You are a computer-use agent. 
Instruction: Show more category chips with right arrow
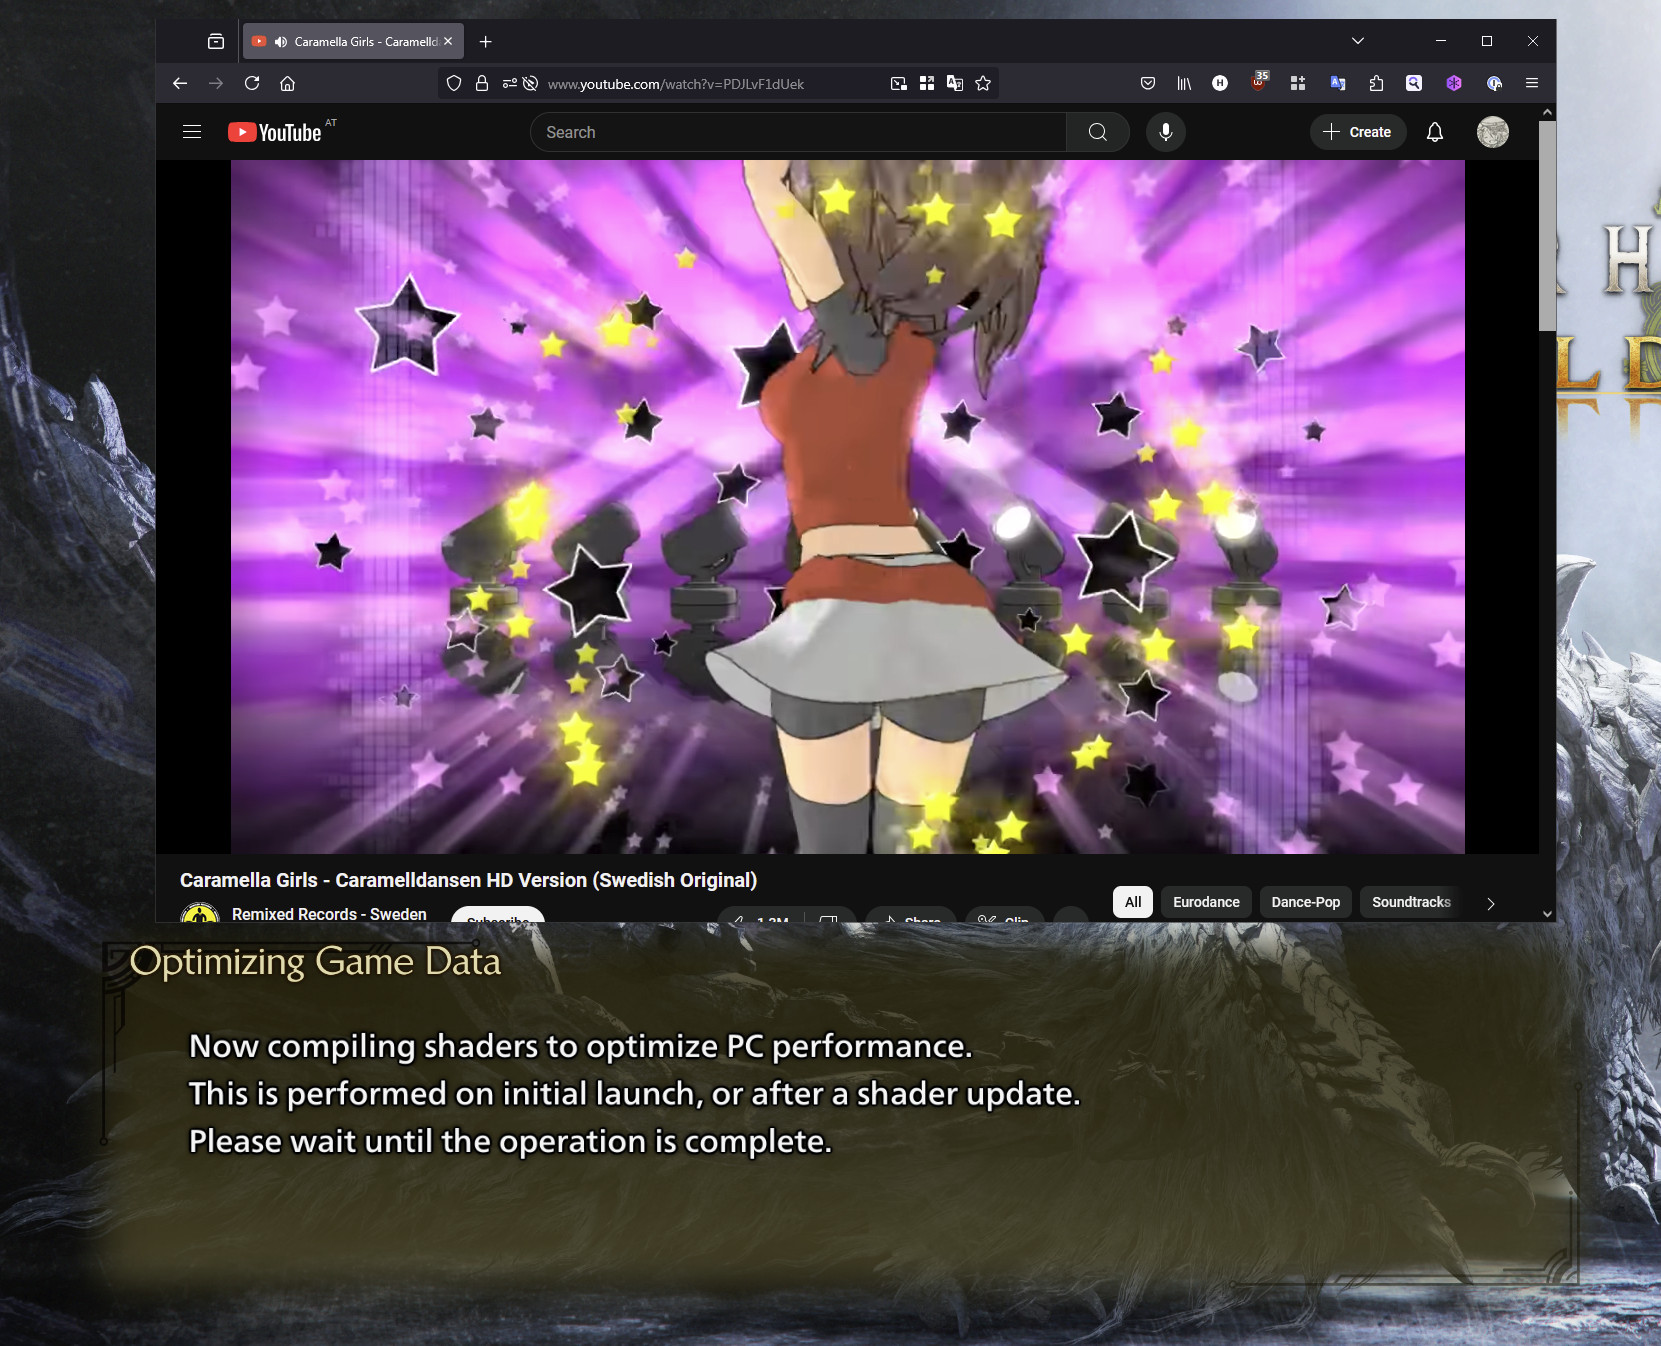tap(1490, 903)
